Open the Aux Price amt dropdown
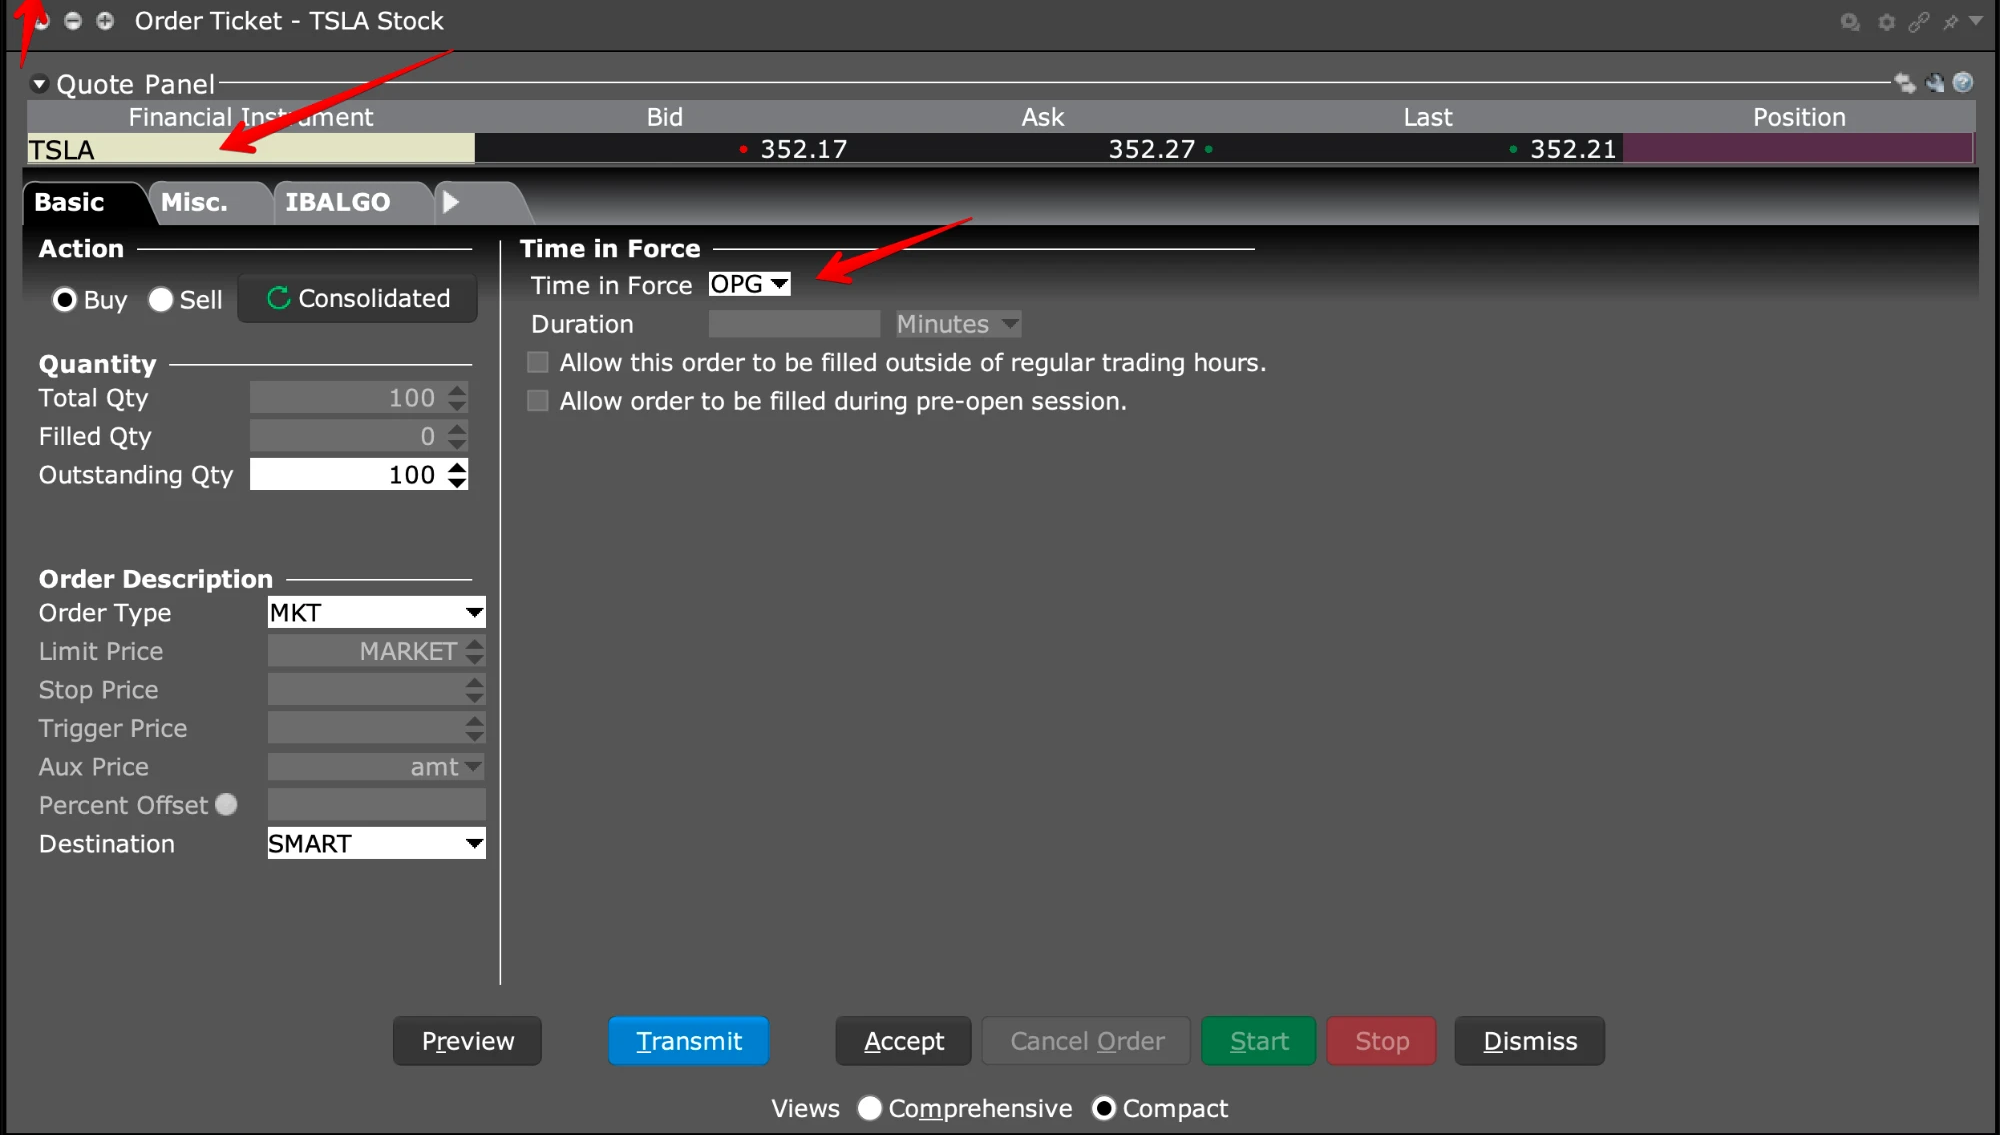 point(376,767)
